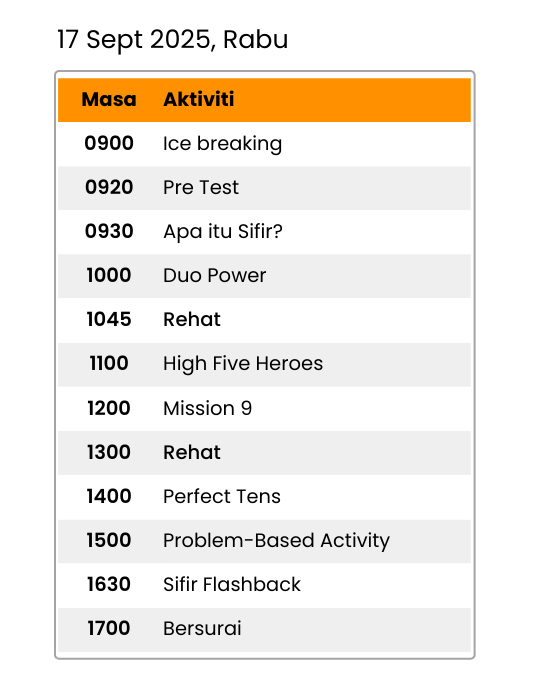Select the 1500 time cell
Viewport: 540px width, 675px height.
point(109,540)
